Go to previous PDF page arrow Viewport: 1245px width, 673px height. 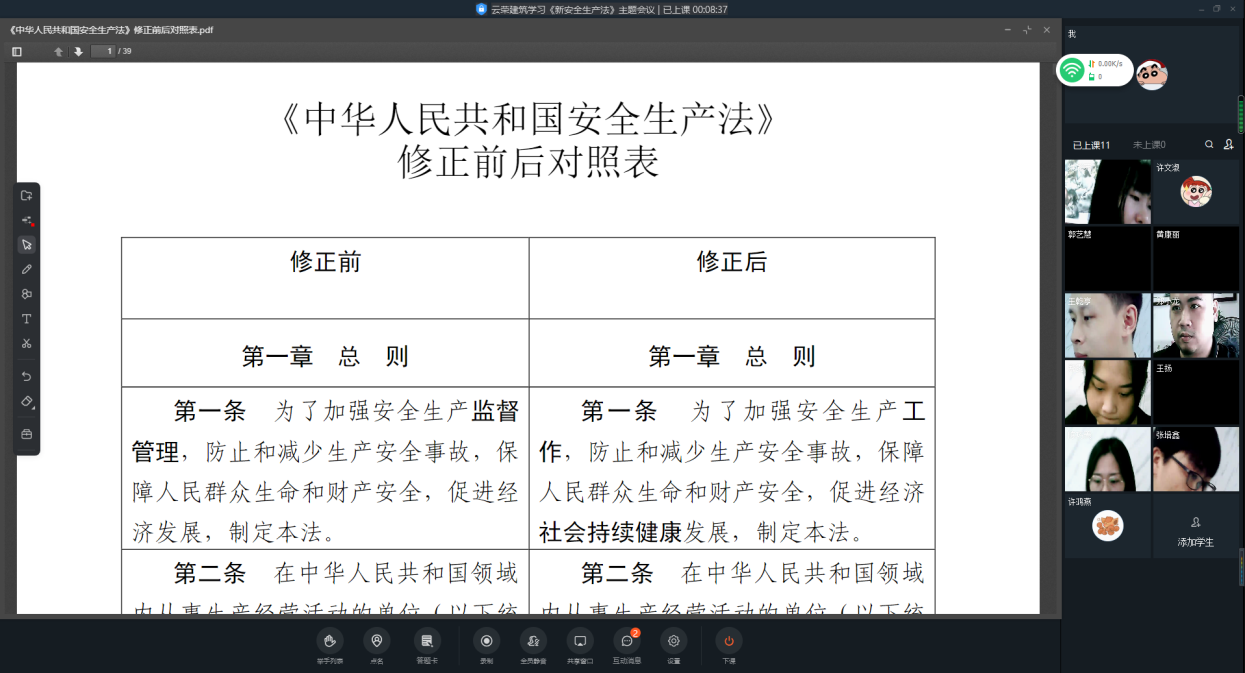59,51
